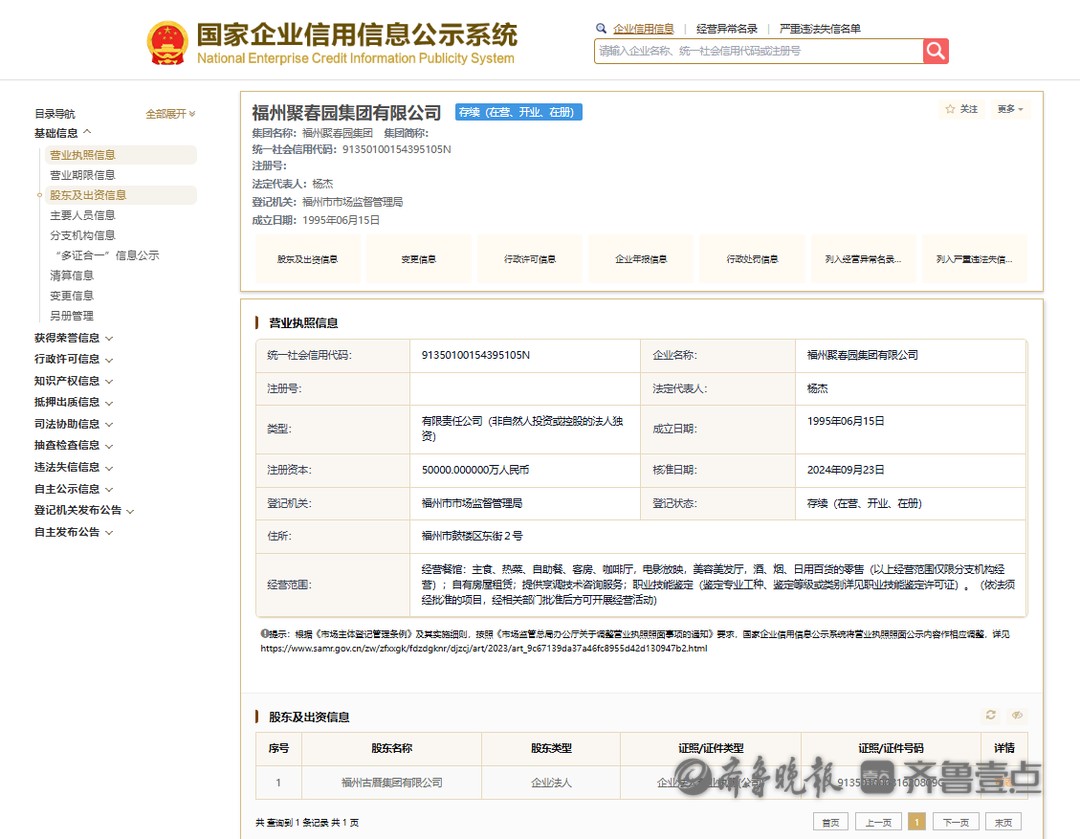Click page number 1 in pagination
Screen dimensions: 1080x839
pyautogui.click(x=917, y=822)
